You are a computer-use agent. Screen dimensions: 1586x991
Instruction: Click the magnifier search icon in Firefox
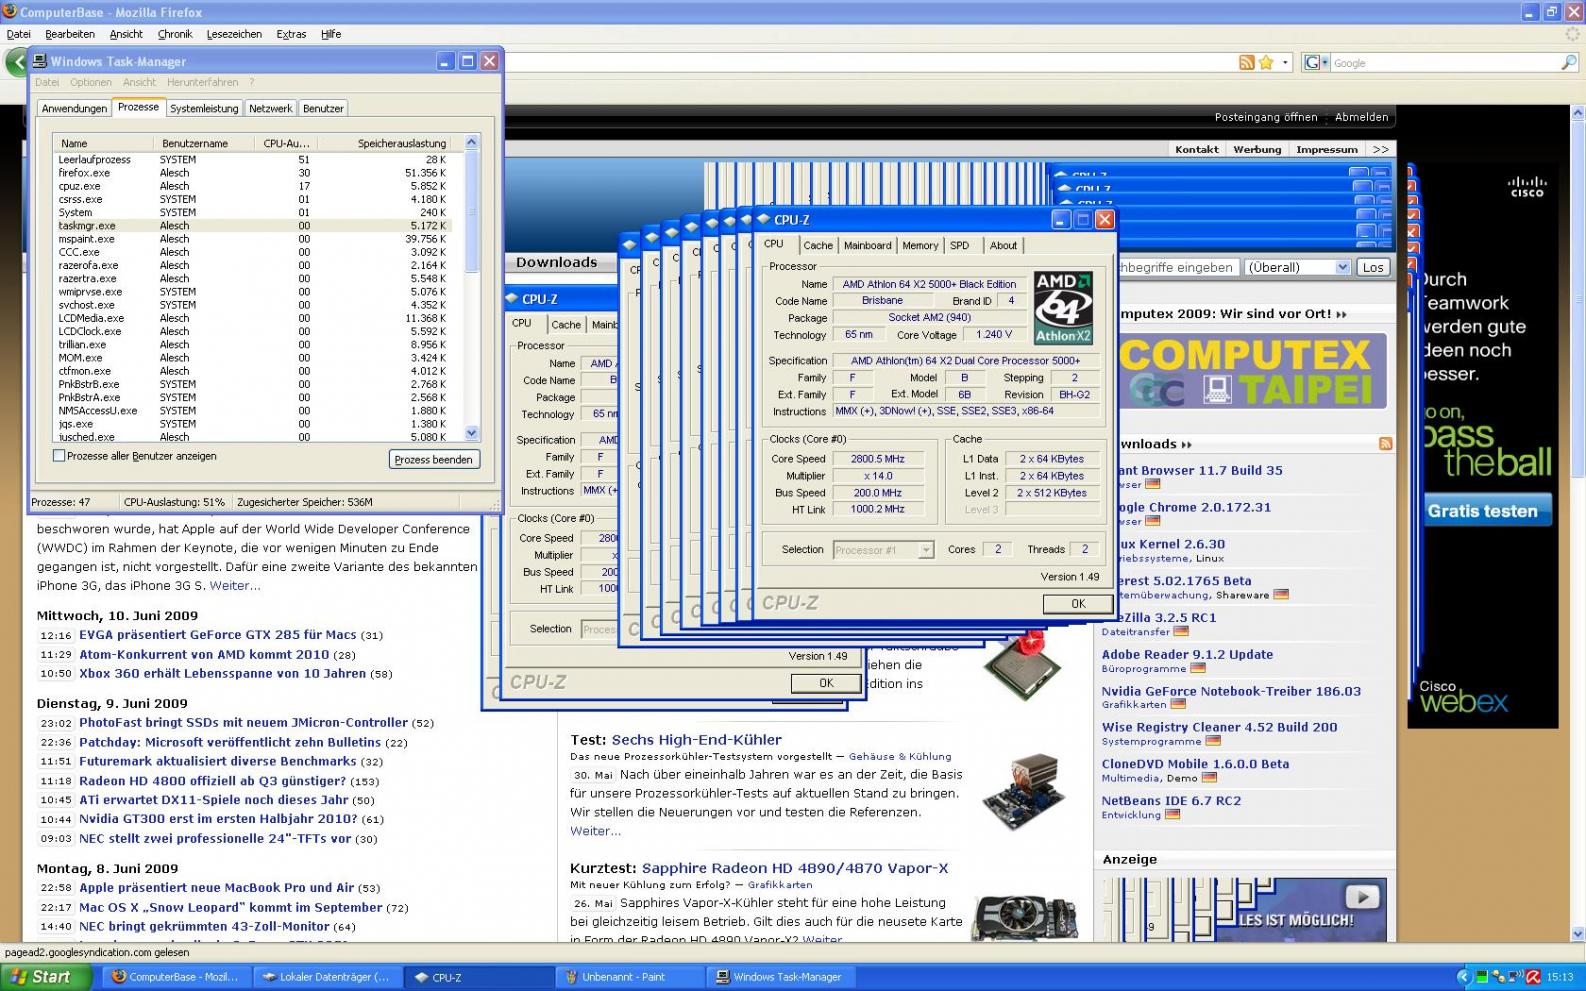click(x=1568, y=62)
